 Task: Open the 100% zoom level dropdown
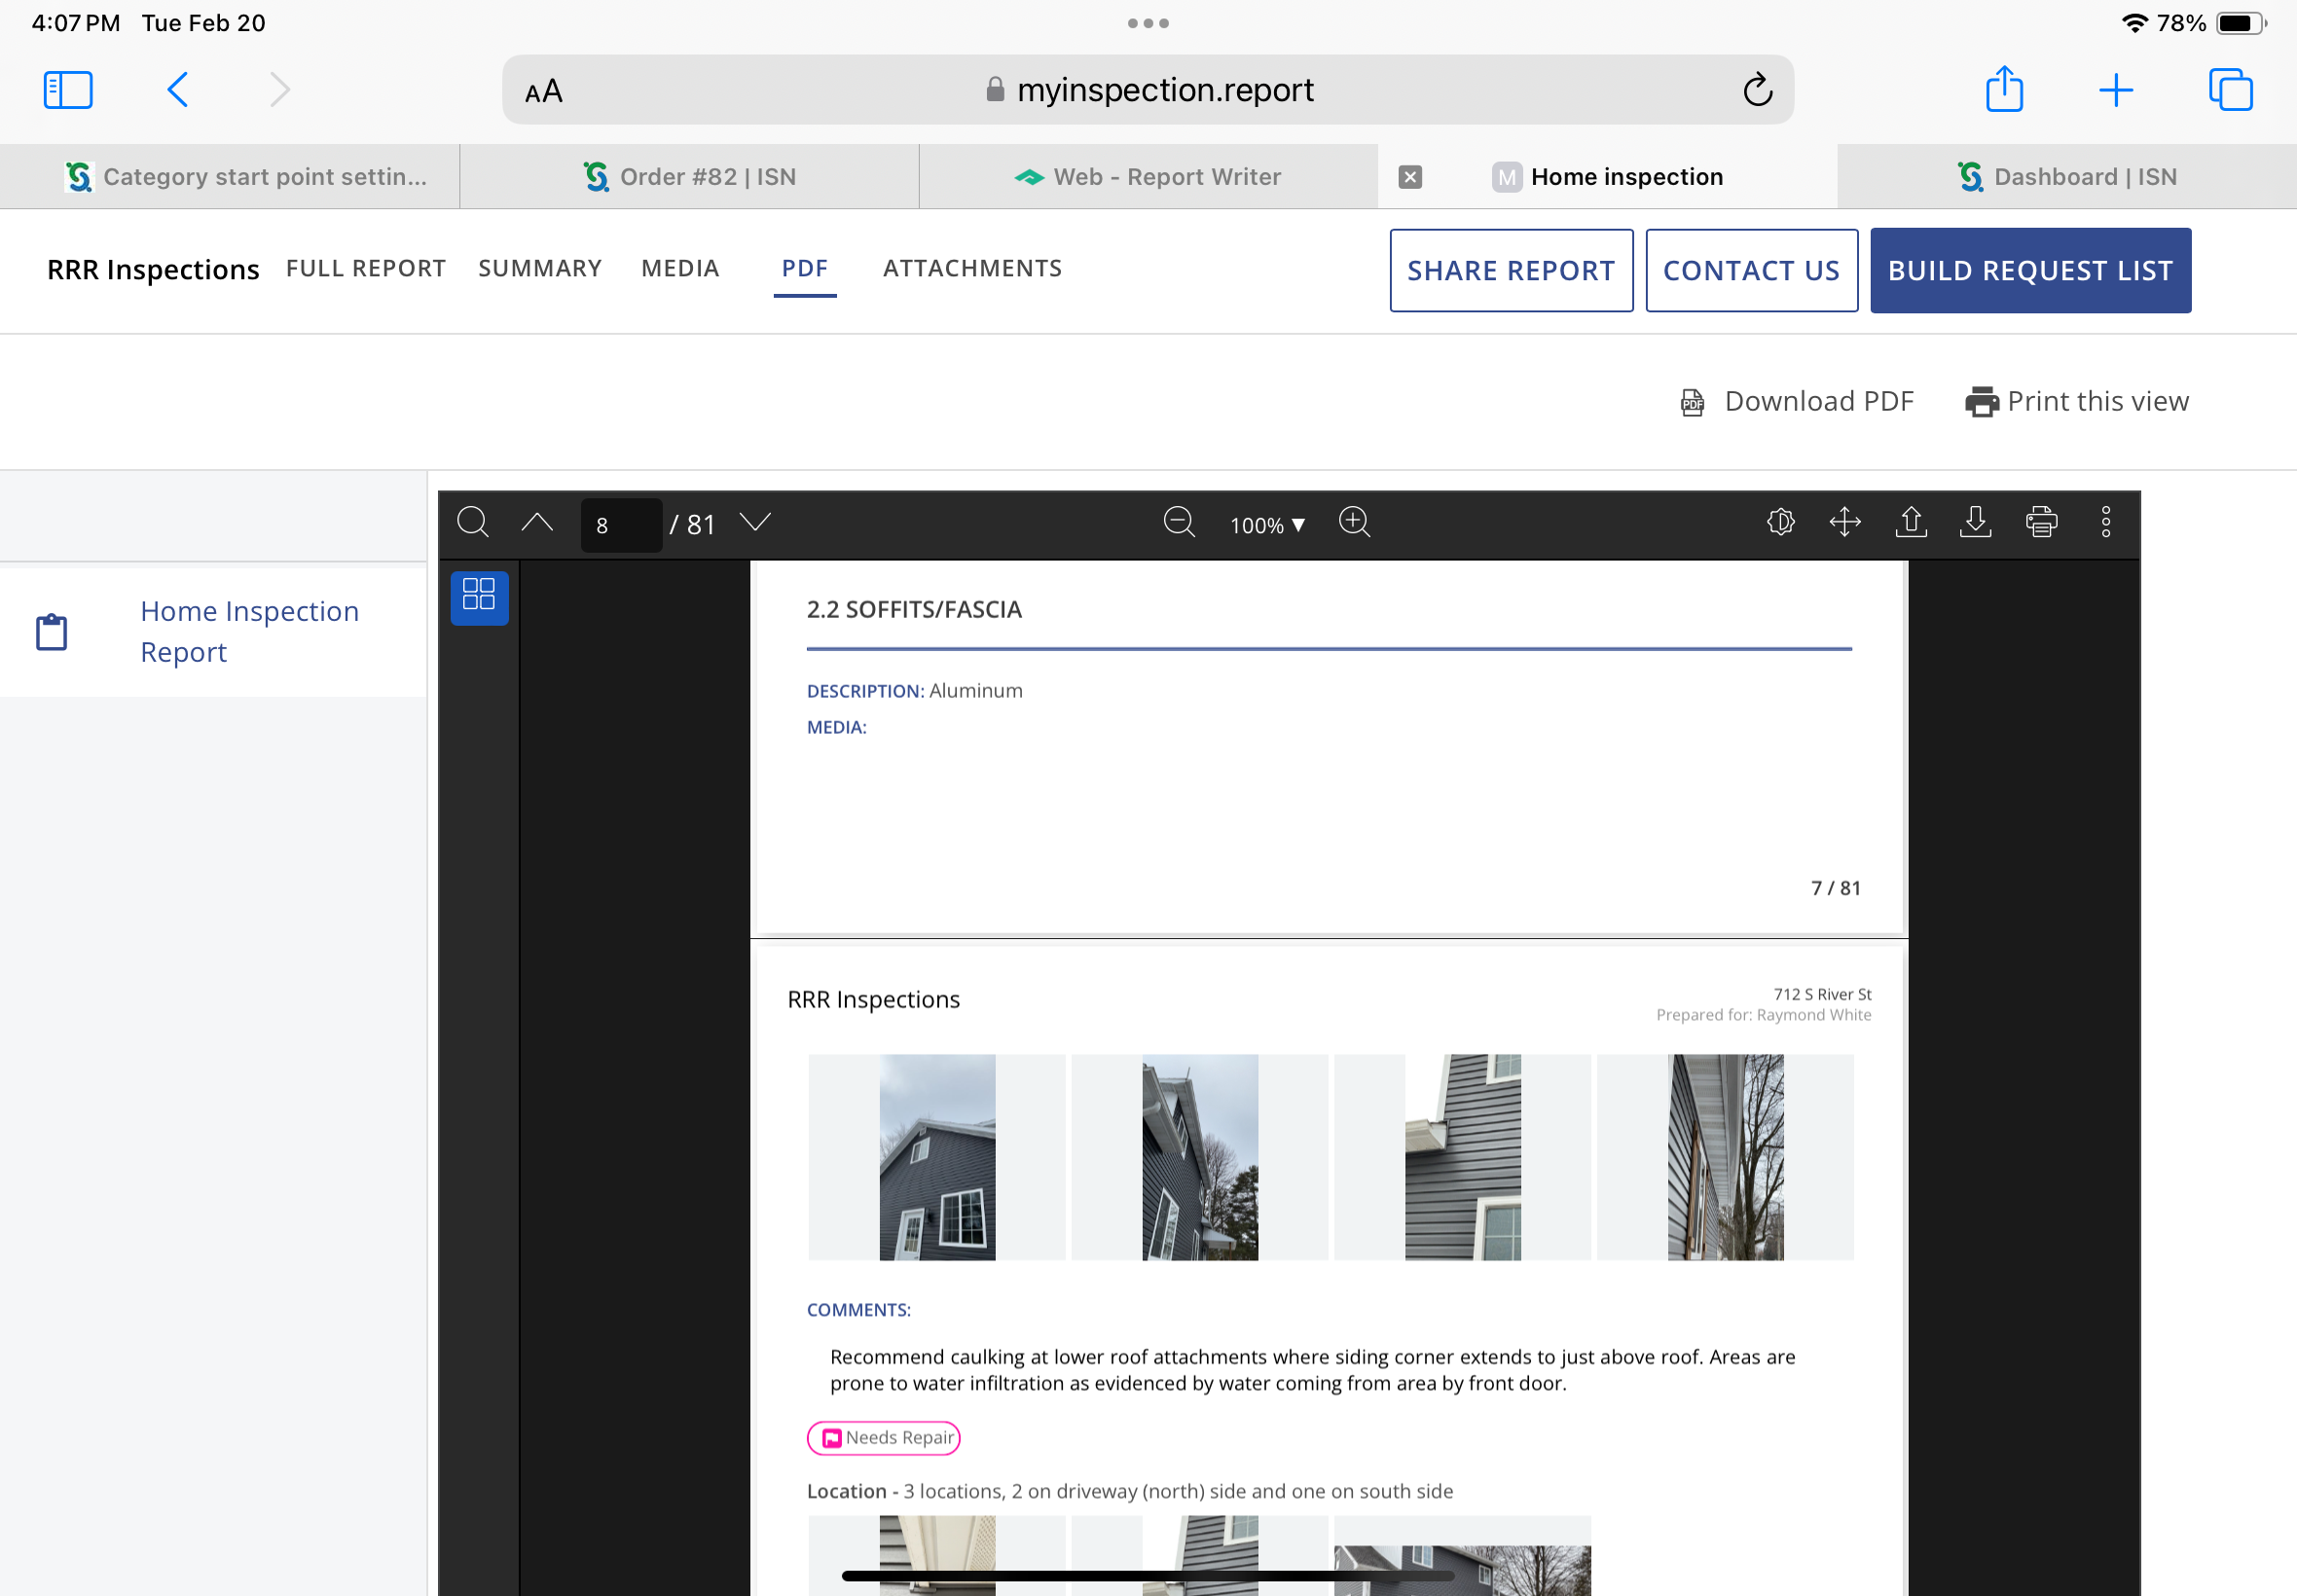click(x=1267, y=525)
